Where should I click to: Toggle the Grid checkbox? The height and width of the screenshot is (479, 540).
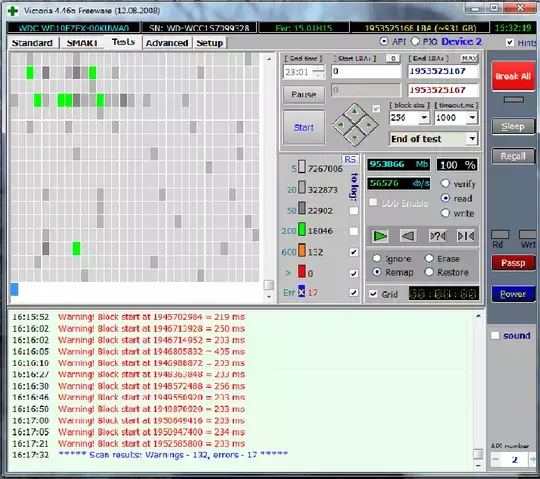point(373,294)
